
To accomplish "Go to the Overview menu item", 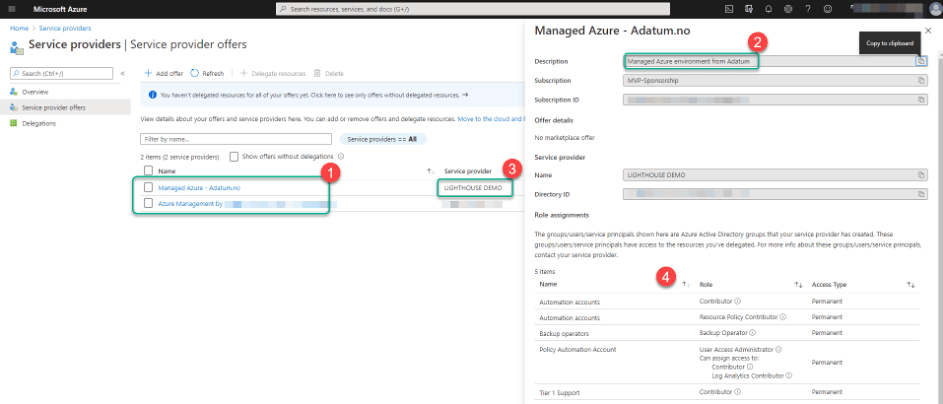I will pyautogui.click(x=35, y=91).
